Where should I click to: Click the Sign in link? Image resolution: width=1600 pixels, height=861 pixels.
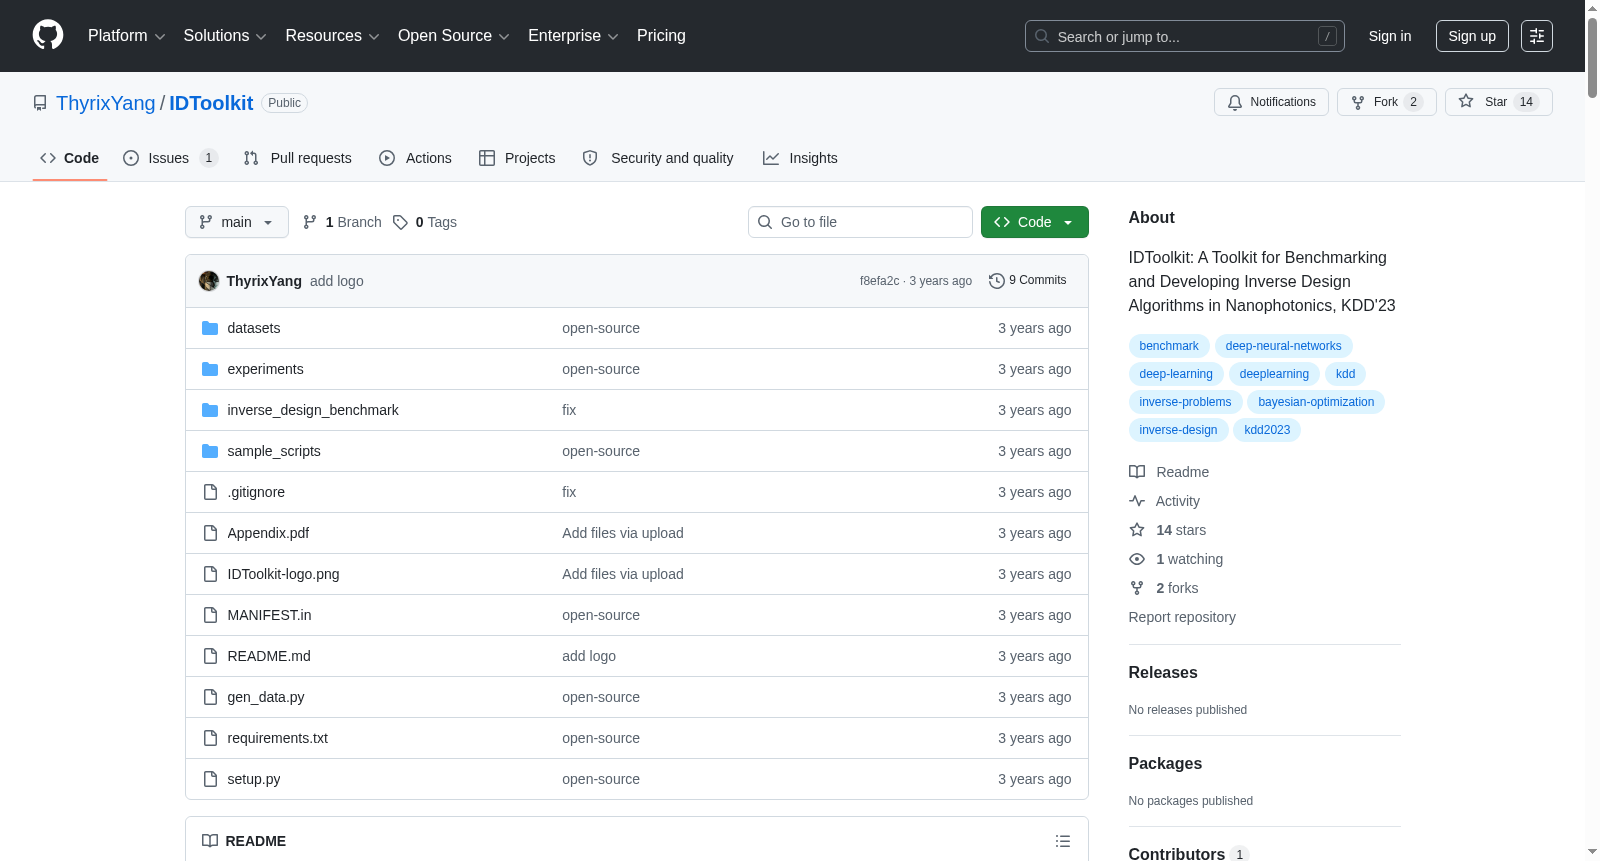(x=1390, y=36)
